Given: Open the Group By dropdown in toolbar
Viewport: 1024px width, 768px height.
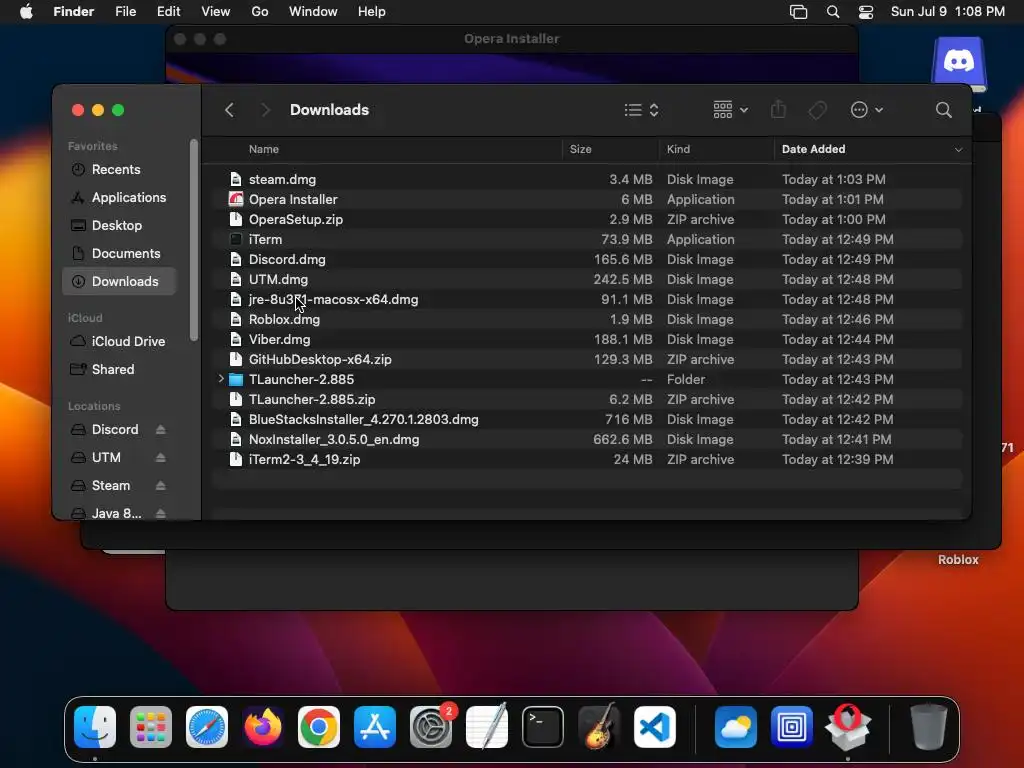Looking at the screenshot, I should 730,110.
